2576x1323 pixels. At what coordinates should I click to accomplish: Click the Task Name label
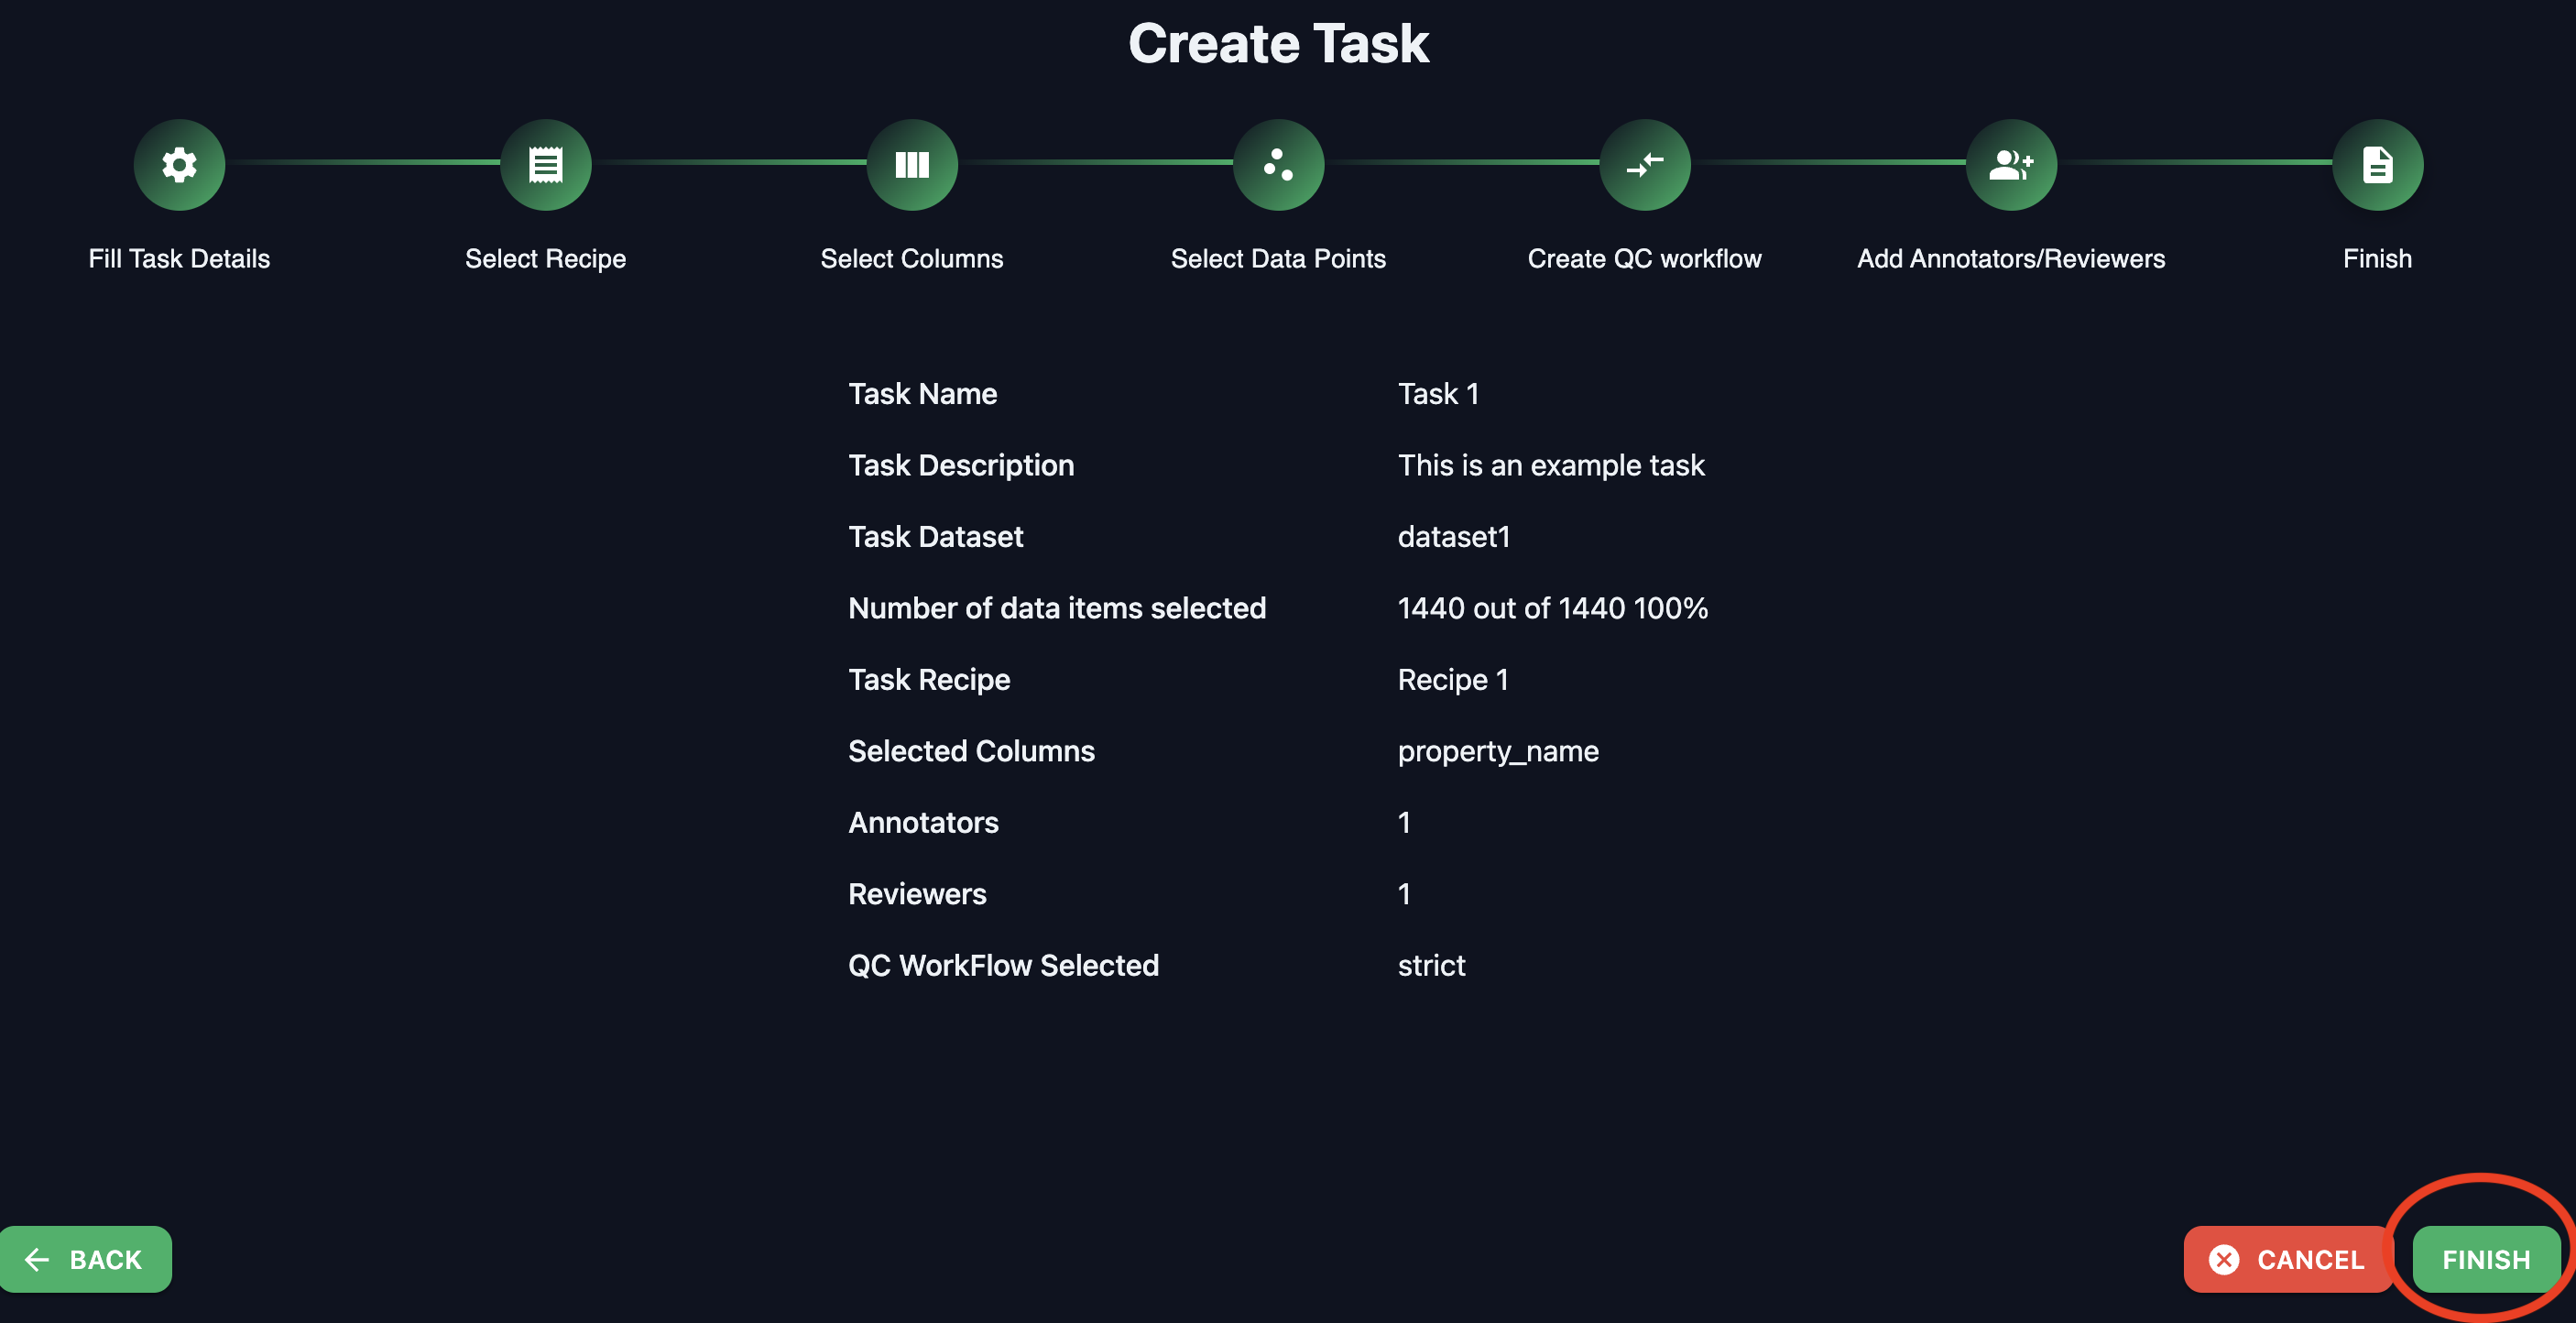click(x=923, y=394)
